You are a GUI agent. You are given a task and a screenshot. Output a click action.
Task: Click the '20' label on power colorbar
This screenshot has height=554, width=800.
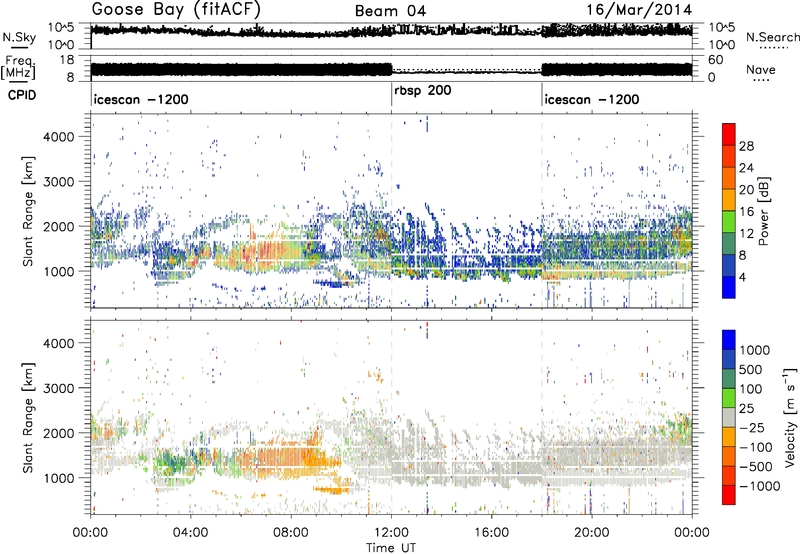tap(746, 190)
